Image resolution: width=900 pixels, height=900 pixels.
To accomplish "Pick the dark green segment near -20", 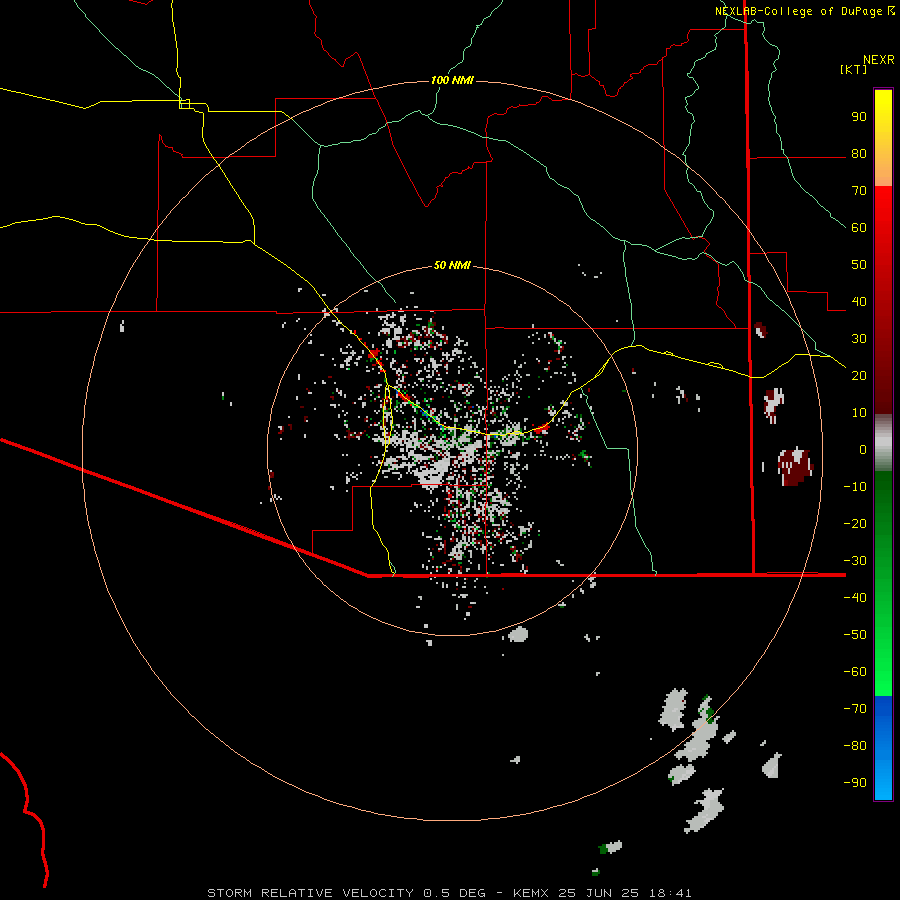I will click(x=883, y=517).
